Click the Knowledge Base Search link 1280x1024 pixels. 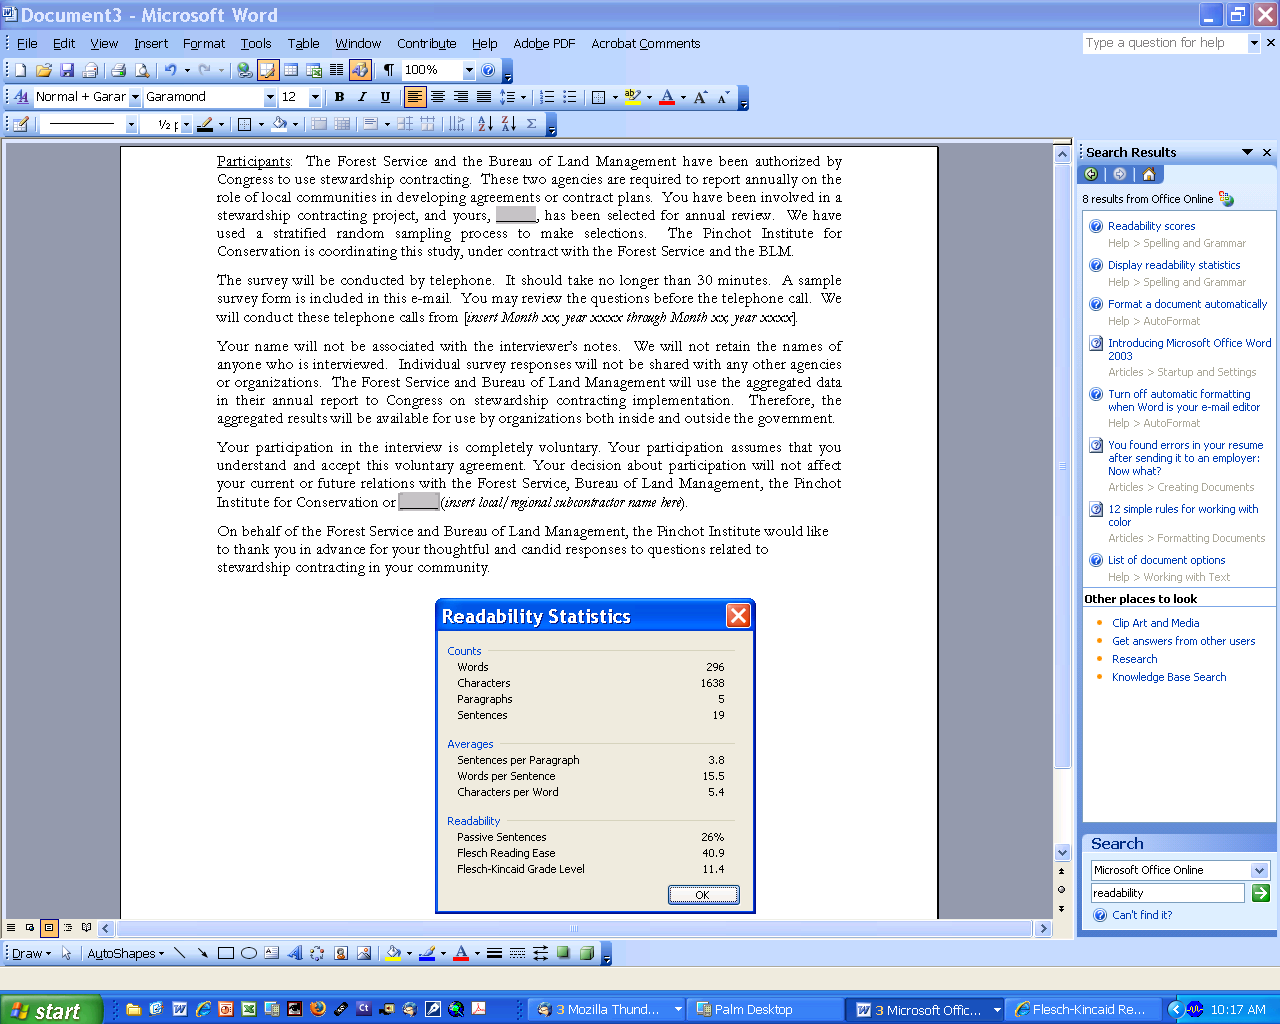[x=1169, y=677]
